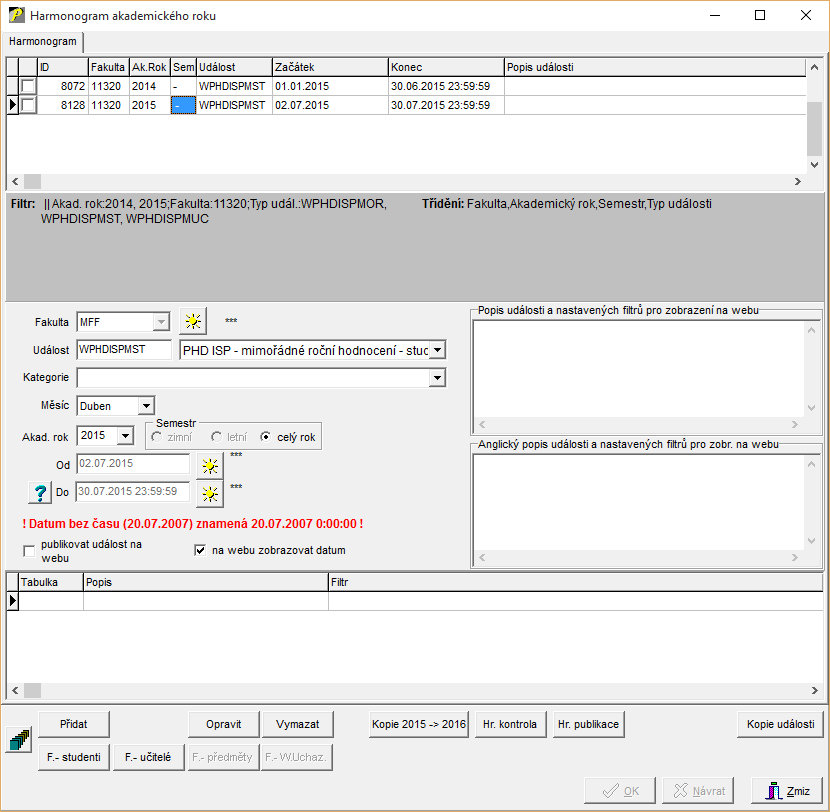Viewport: 830px width, 812px height.
Task: Open the Kategorie dropdown list
Action: [436, 378]
